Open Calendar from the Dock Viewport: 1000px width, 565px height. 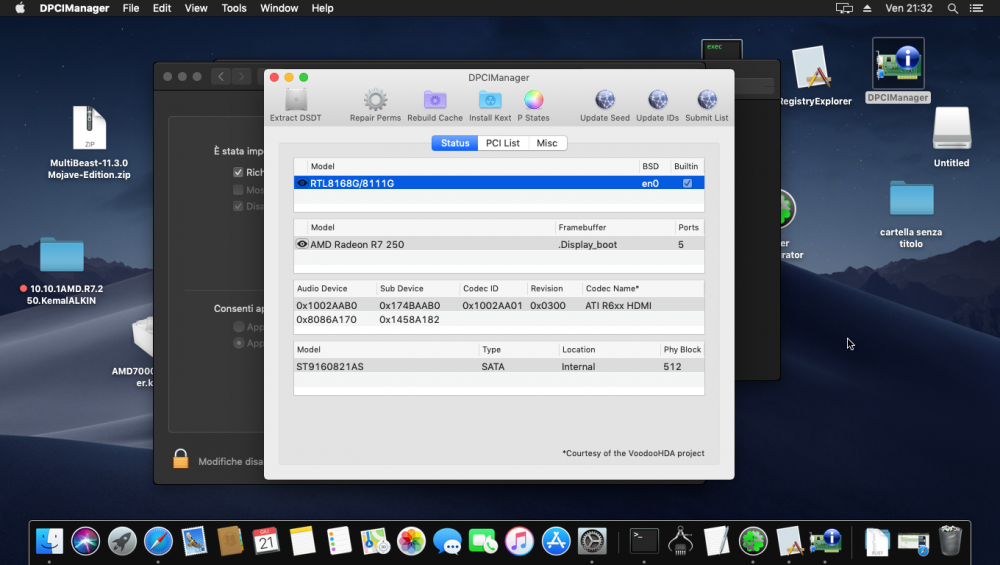(266, 541)
